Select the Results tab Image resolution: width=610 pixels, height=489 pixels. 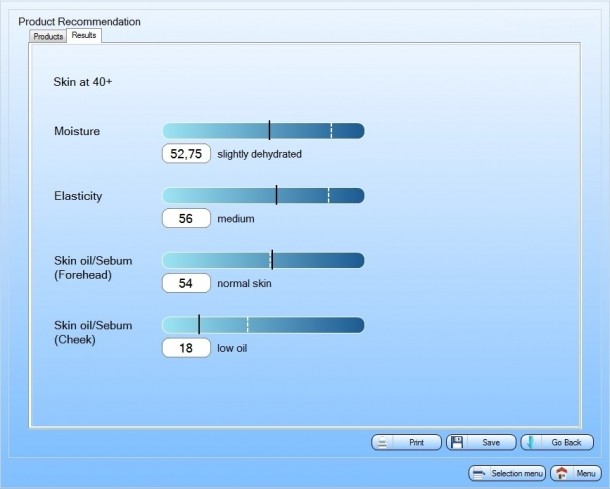click(84, 36)
